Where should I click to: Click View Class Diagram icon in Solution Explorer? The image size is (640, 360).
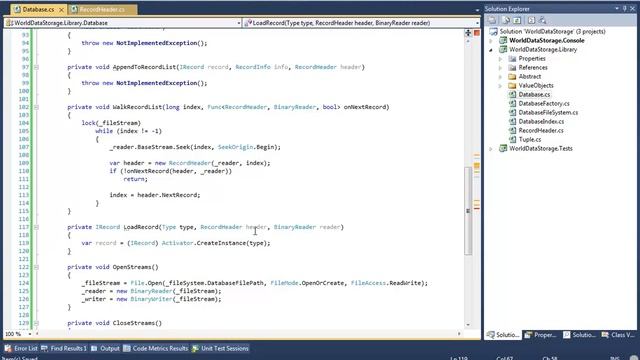click(542, 20)
